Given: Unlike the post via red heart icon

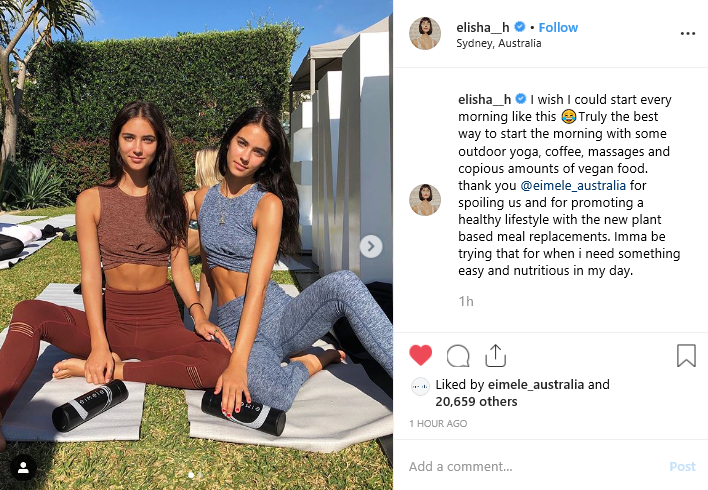Looking at the screenshot, I should pyautogui.click(x=420, y=355).
